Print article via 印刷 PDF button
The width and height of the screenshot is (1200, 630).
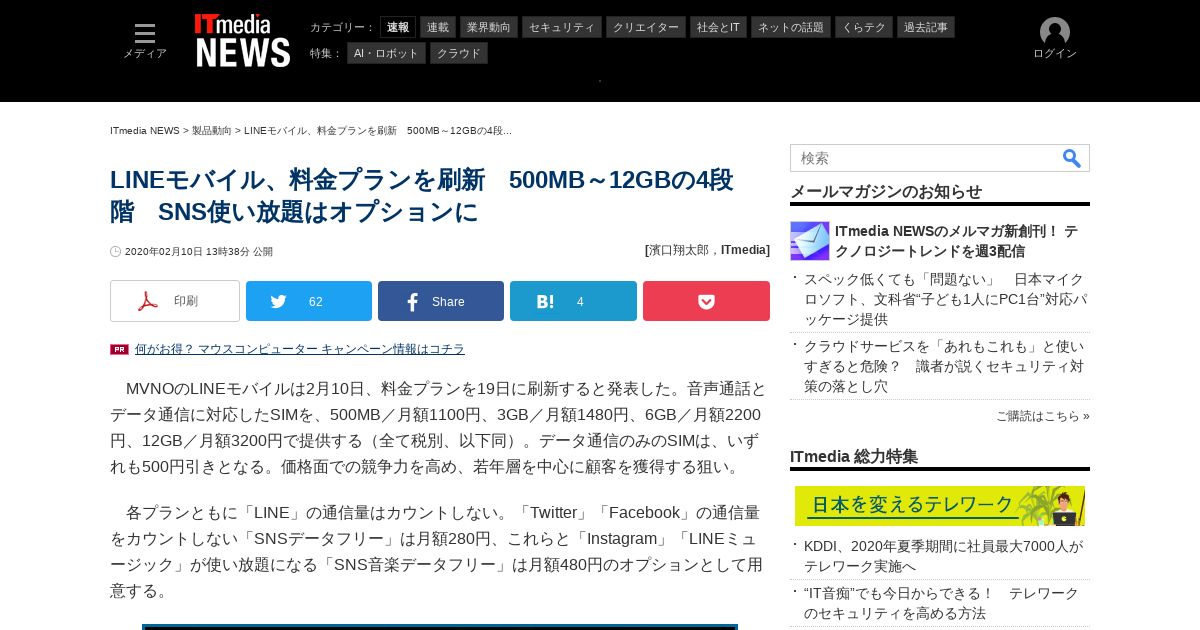[x=175, y=301]
